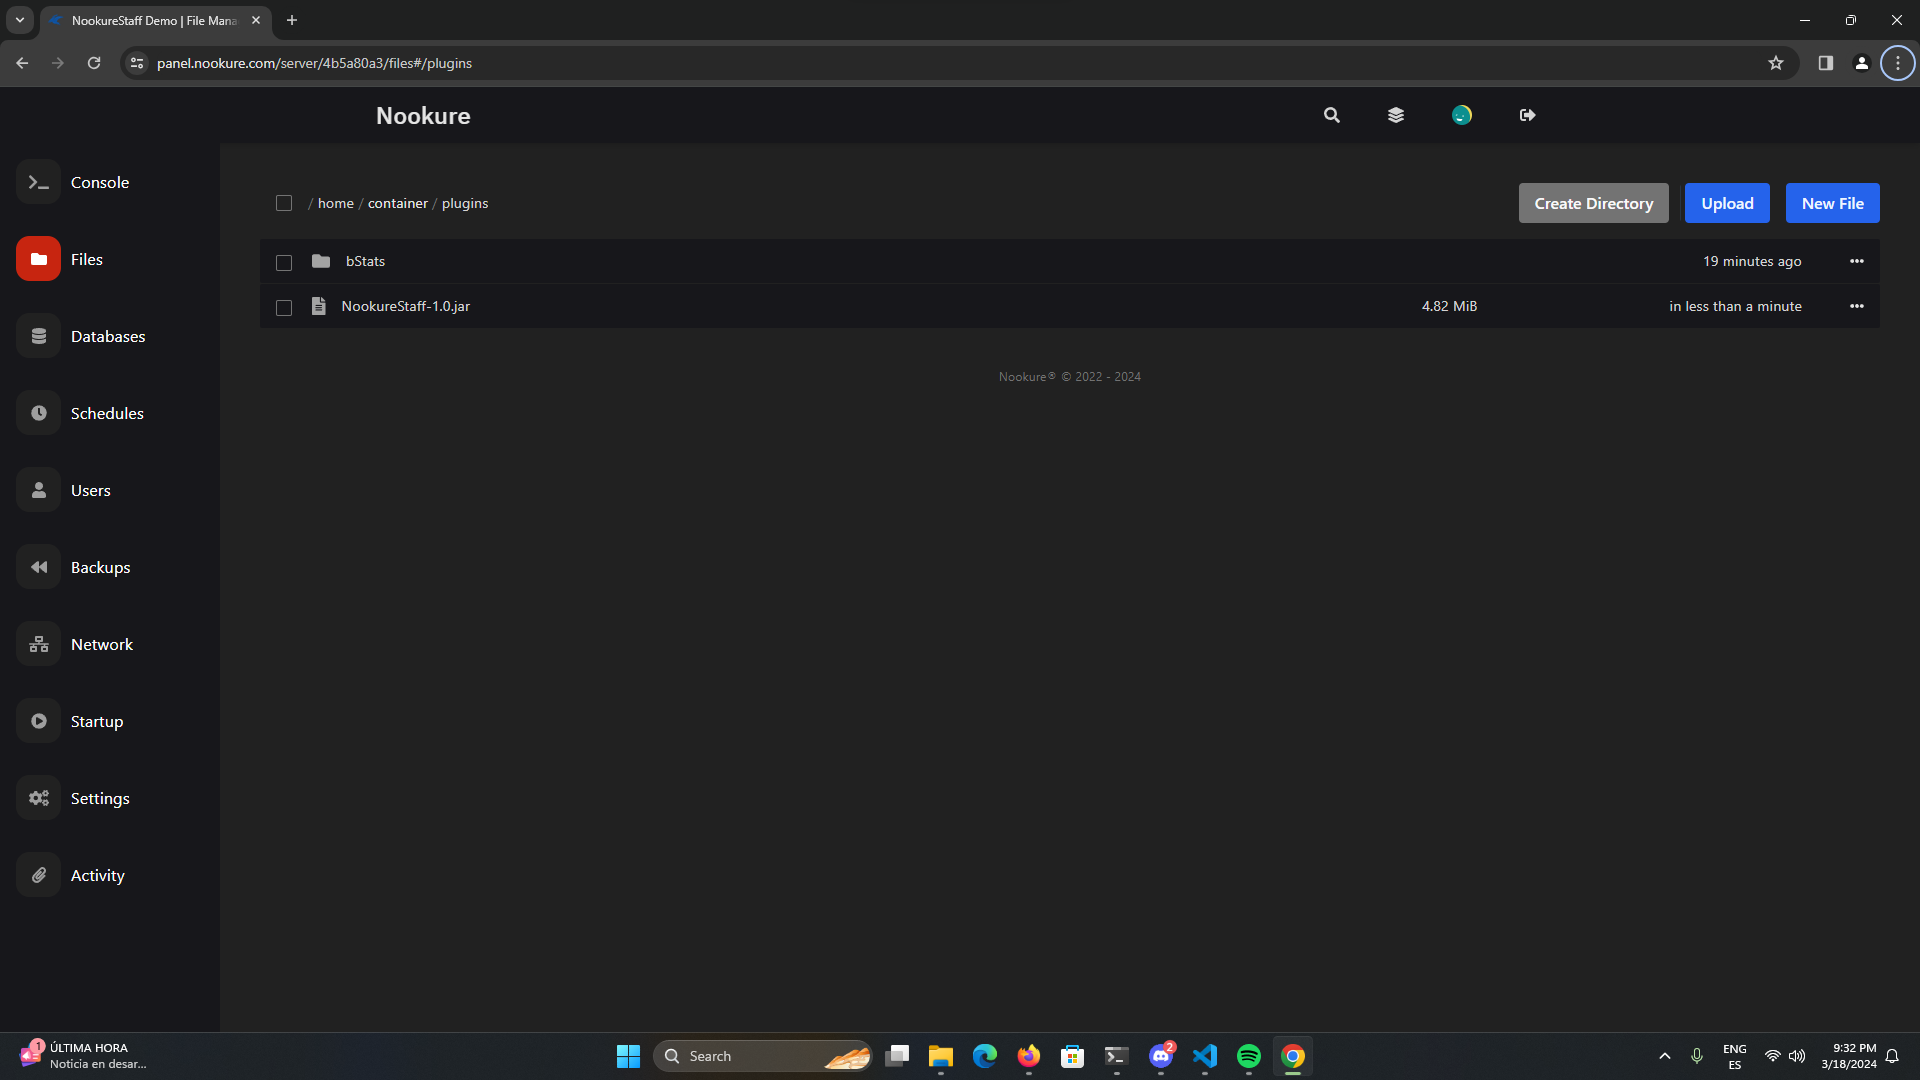
Task: Navigate to container breadcrumb
Action: click(x=398, y=203)
